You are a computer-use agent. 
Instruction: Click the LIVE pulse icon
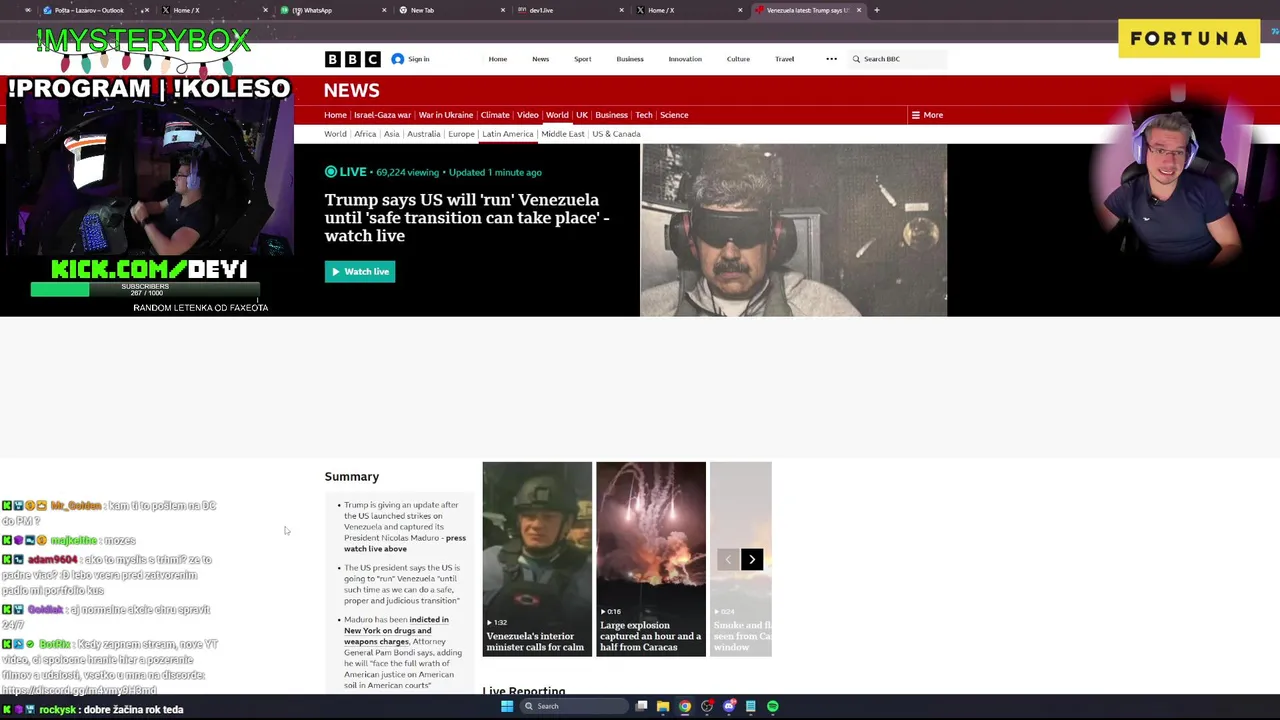click(331, 172)
